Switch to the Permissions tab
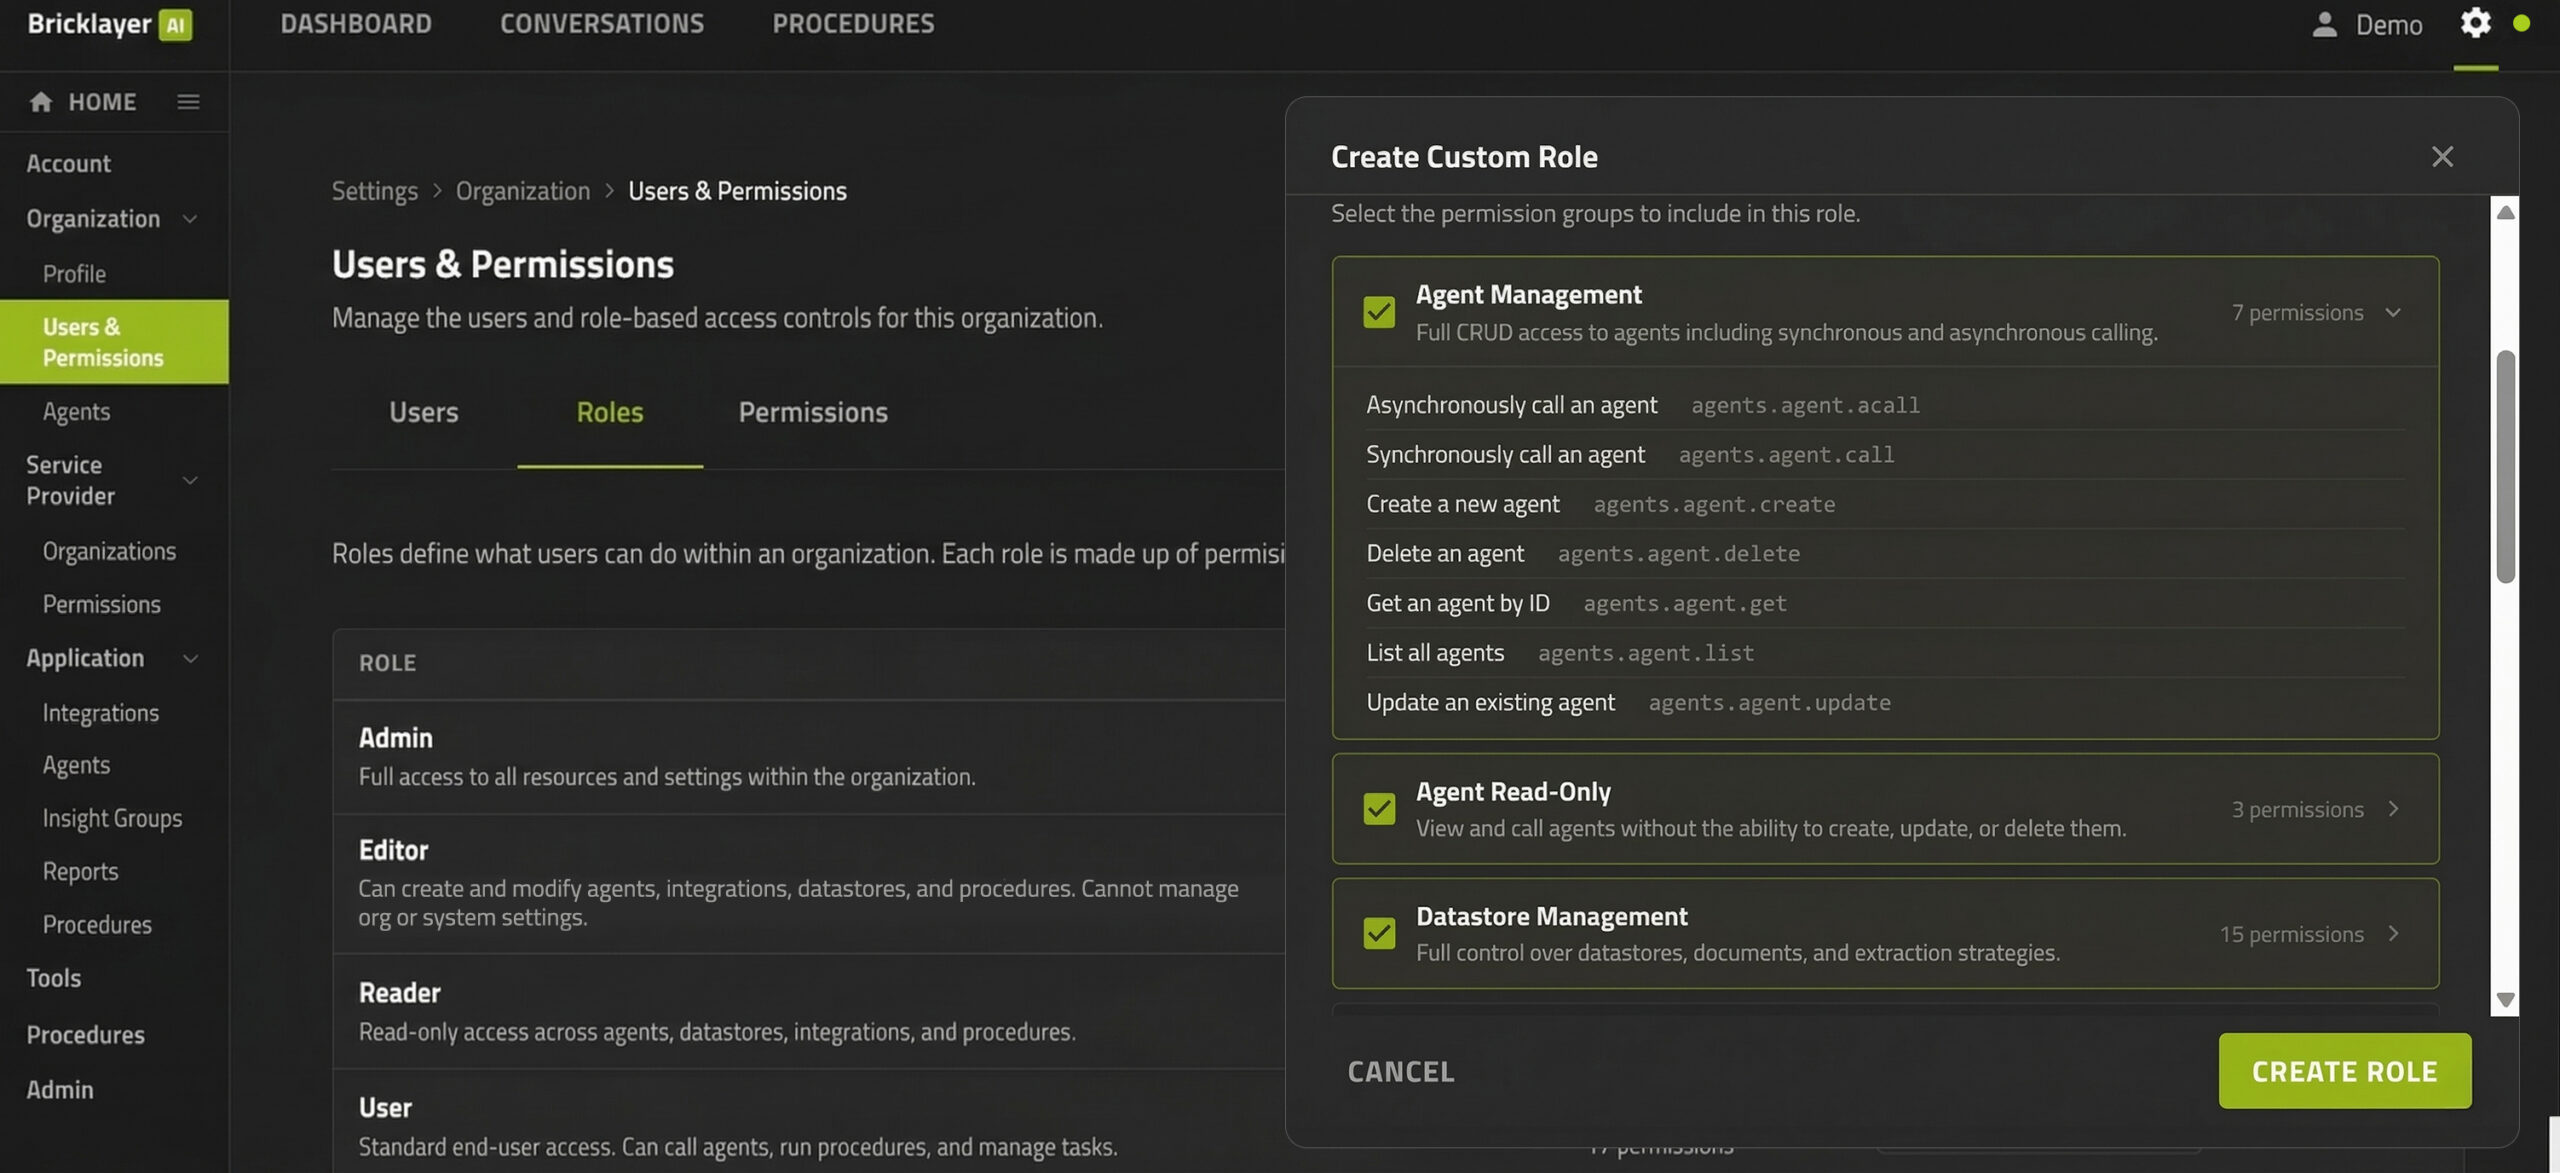 click(x=812, y=412)
